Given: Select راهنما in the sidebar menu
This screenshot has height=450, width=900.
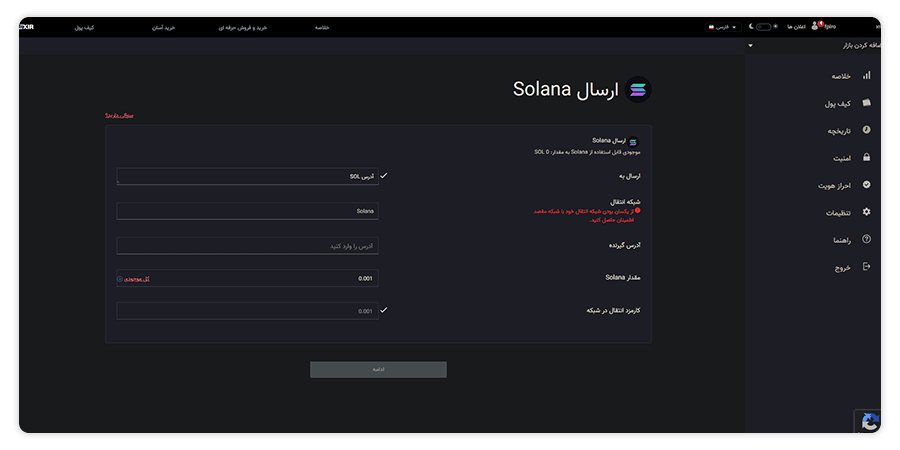Looking at the screenshot, I should tap(842, 240).
